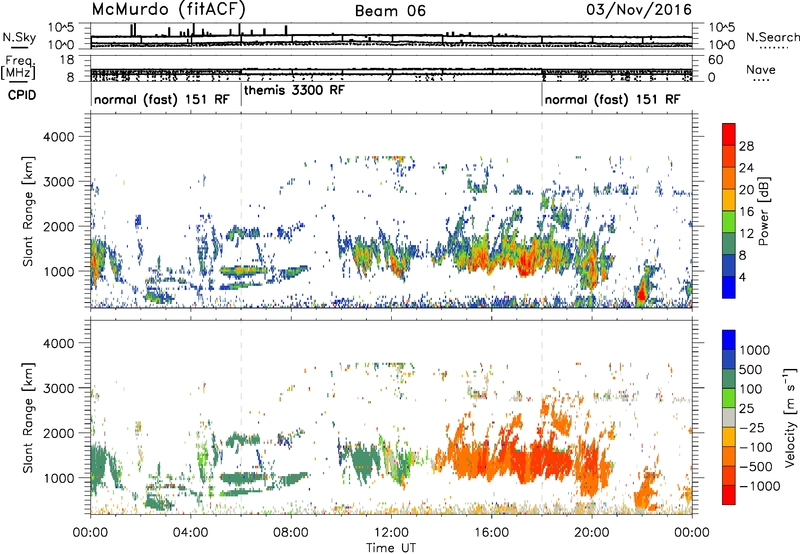The height and width of the screenshot is (554, 800).
Task: Click the Time UT axis title
Action: (391, 548)
